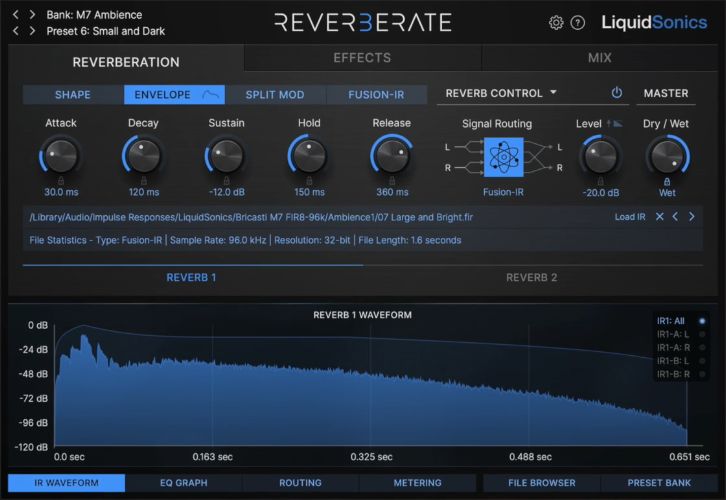This screenshot has width=726, height=500.
Task: Switch to Reverb 2 tab
Action: 532,277
